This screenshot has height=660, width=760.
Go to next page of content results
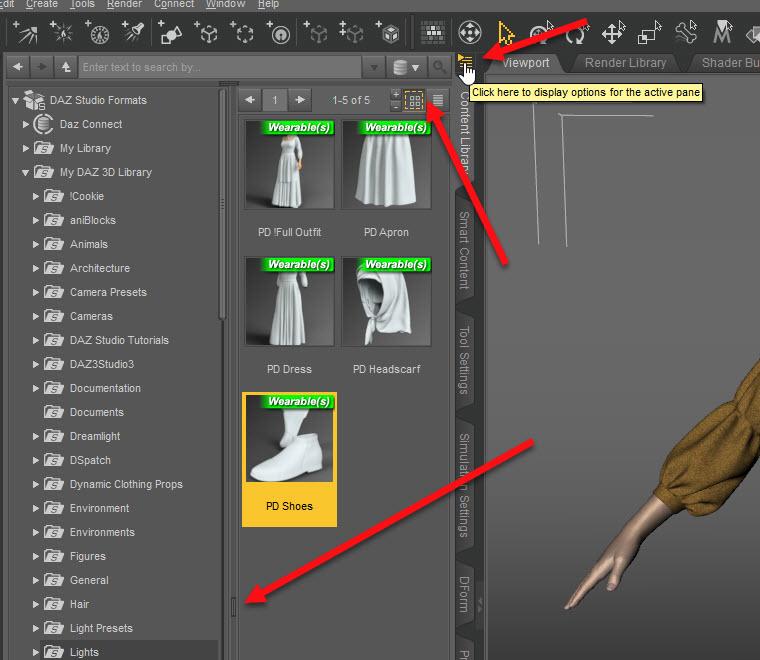pos(300,100)
